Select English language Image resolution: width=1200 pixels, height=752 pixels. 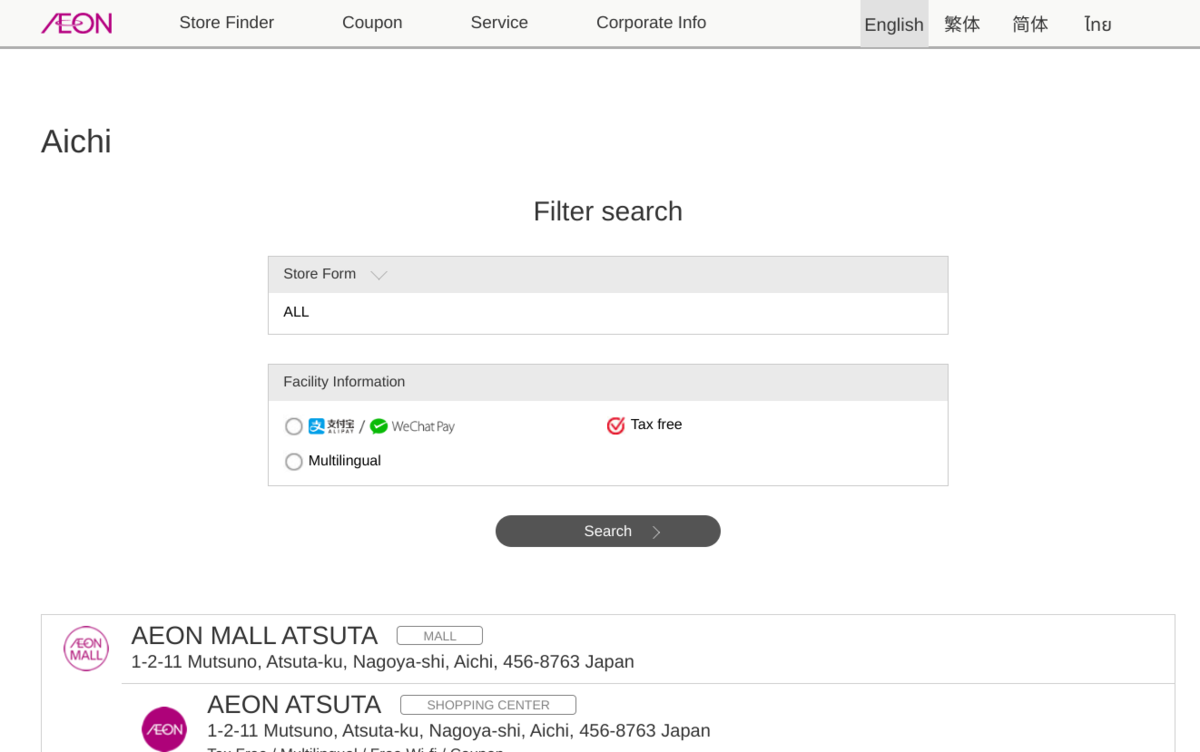pyautogui.click(x=894, y=24)
